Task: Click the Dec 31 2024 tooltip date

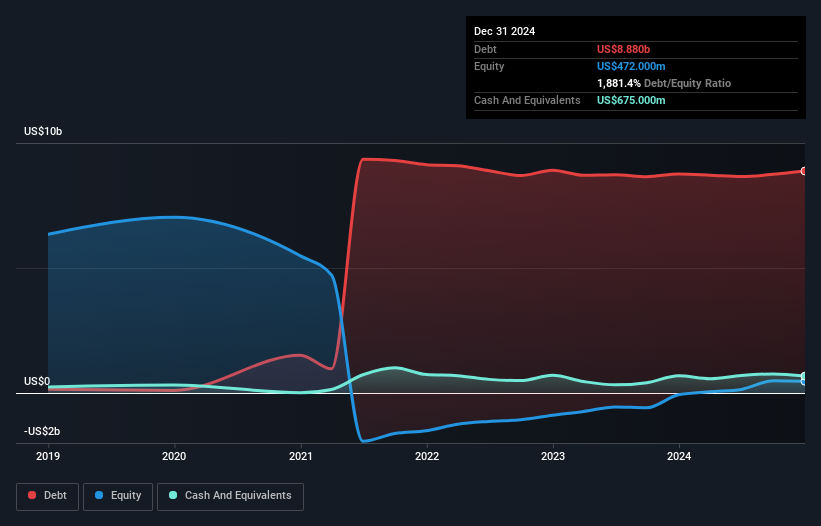Action: (504, 31)
